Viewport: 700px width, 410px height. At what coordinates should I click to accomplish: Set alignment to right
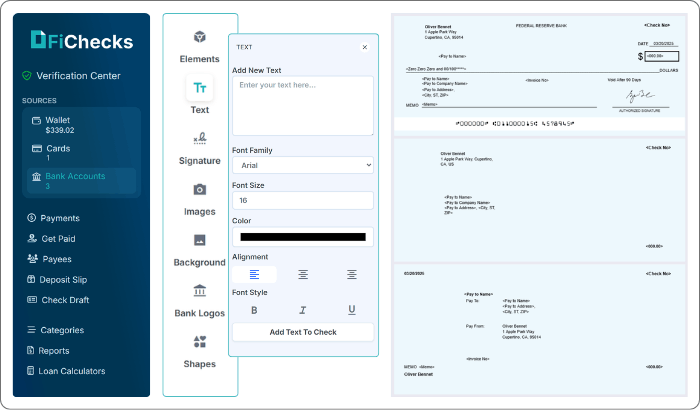[x=352, y=274]
